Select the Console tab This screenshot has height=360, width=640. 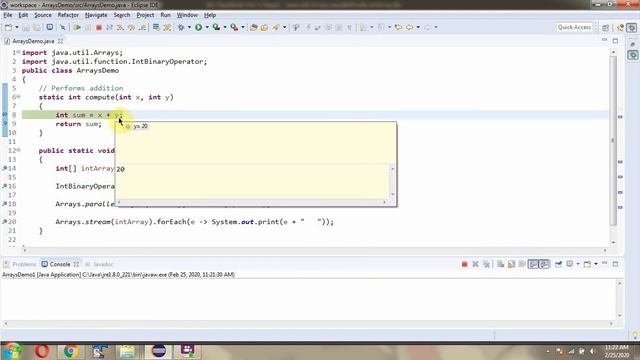[x=60, y=264]
